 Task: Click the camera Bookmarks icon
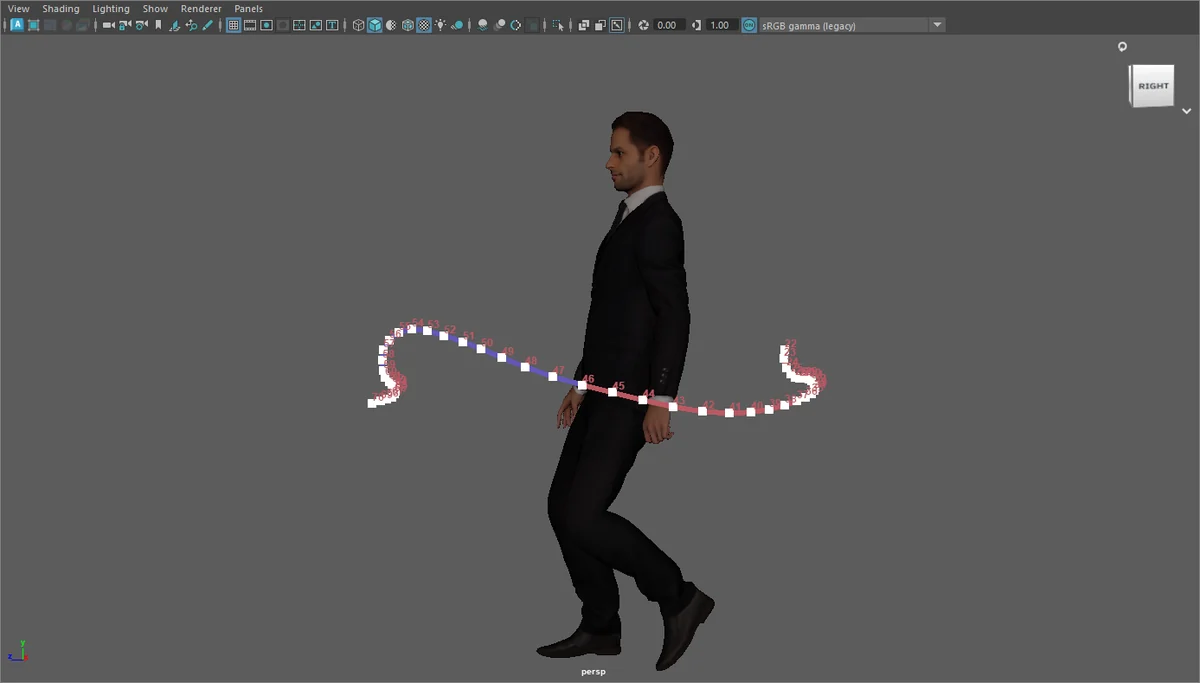click(x=158, y=25)
